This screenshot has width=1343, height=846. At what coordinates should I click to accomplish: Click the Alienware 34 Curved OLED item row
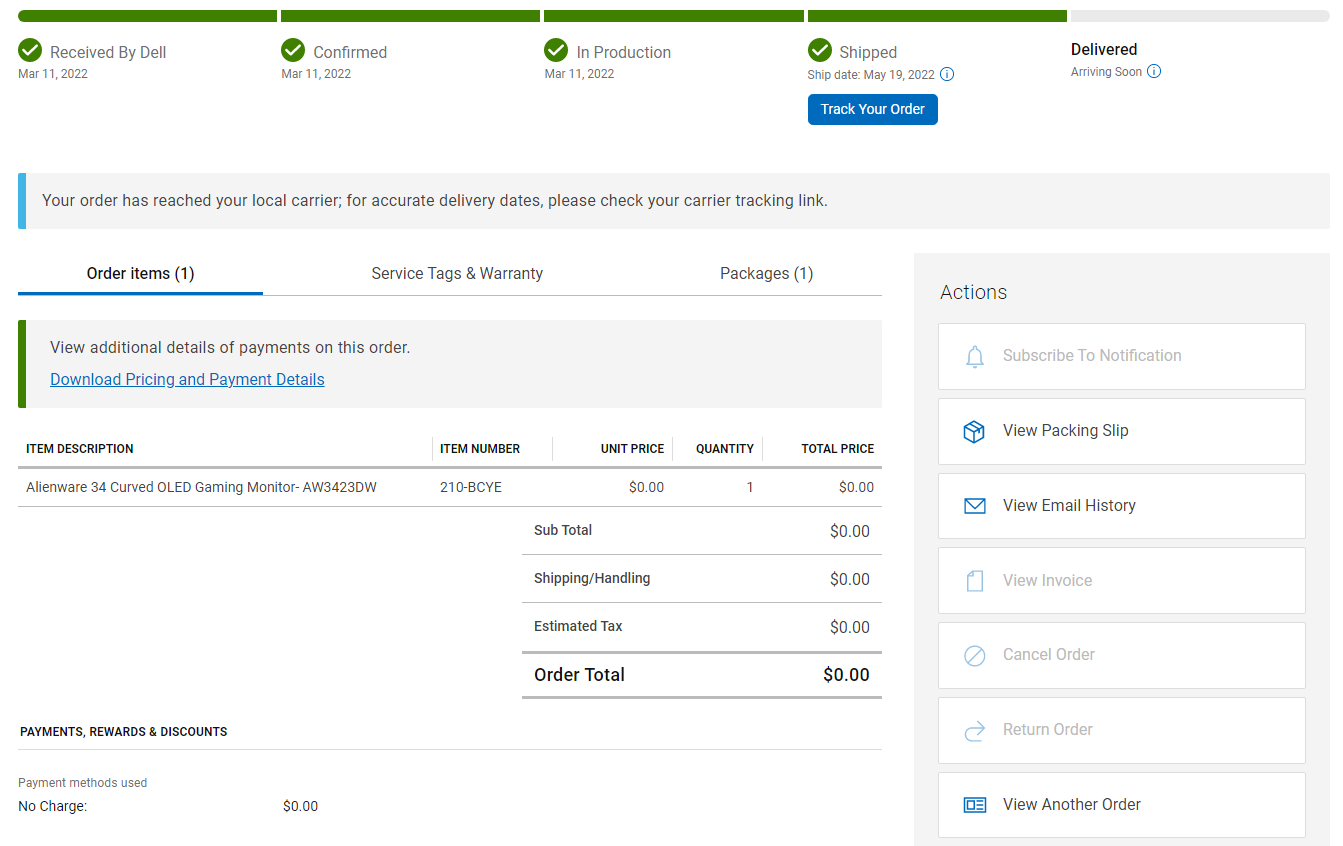201,487
